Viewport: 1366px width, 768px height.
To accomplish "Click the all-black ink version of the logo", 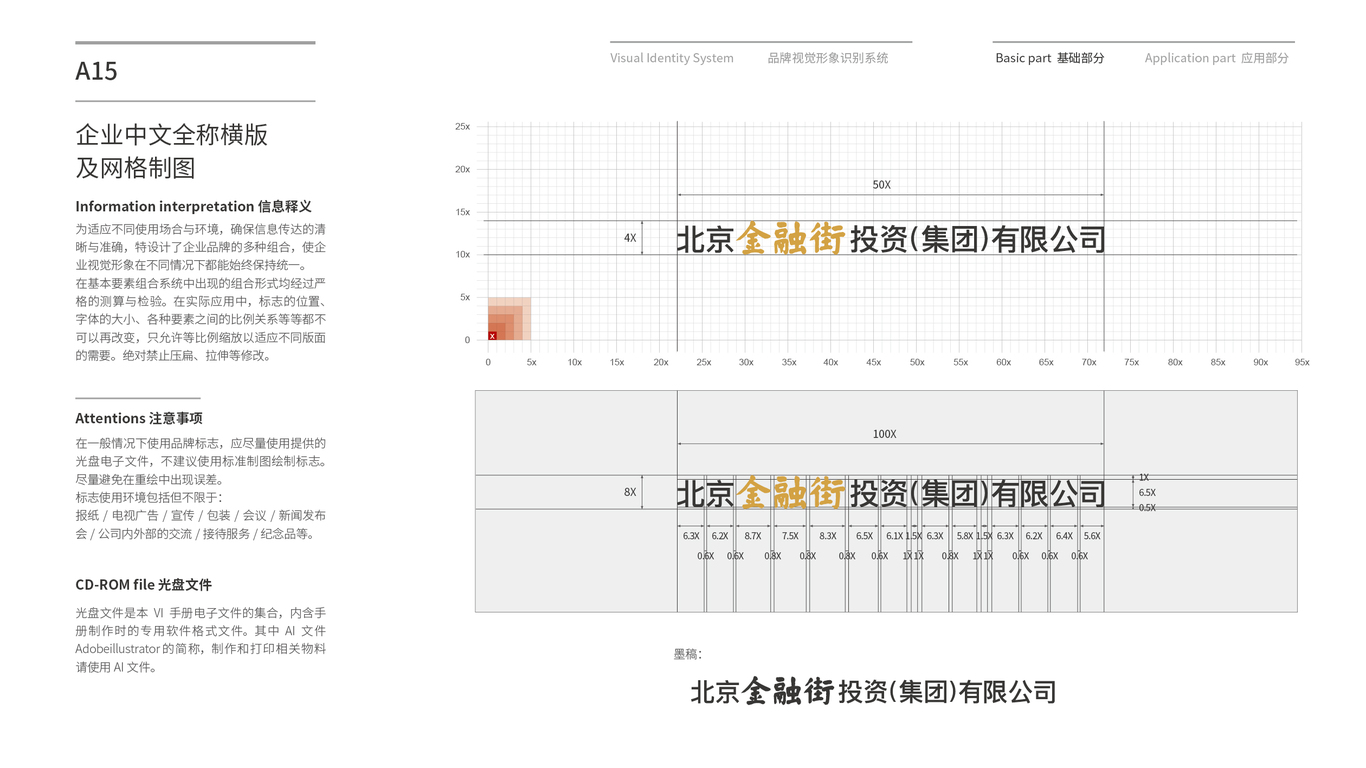I will coord(873,691).
